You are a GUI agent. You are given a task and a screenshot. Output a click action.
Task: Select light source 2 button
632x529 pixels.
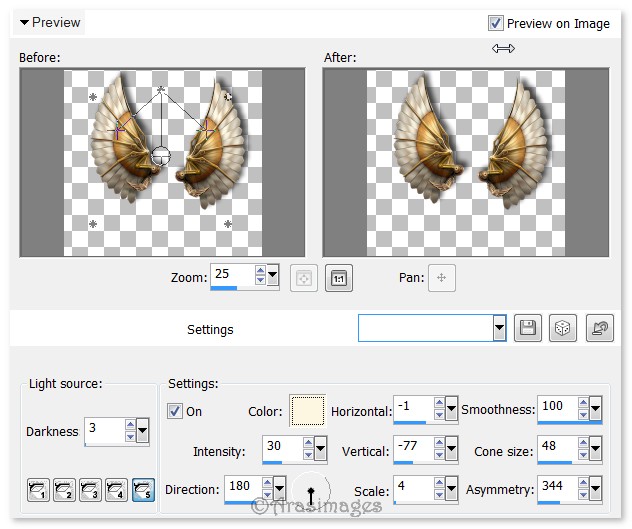pyautogui.click(x=65, y=490)
